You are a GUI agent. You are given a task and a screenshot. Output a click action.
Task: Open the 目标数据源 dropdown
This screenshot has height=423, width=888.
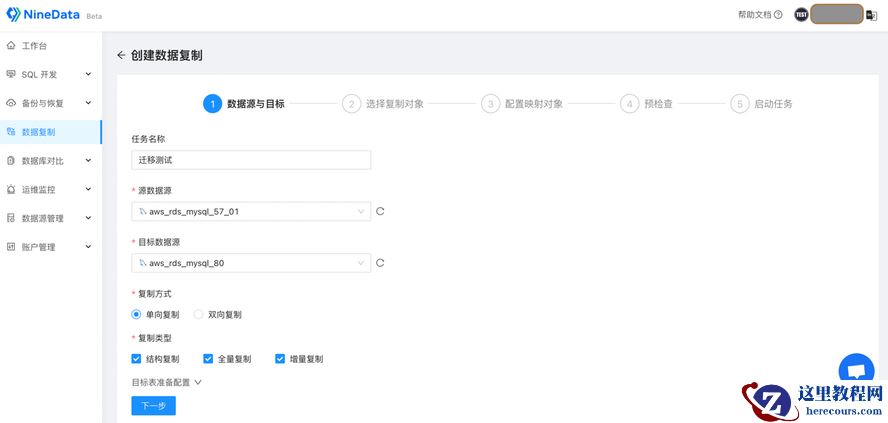(x=250, y=263)
